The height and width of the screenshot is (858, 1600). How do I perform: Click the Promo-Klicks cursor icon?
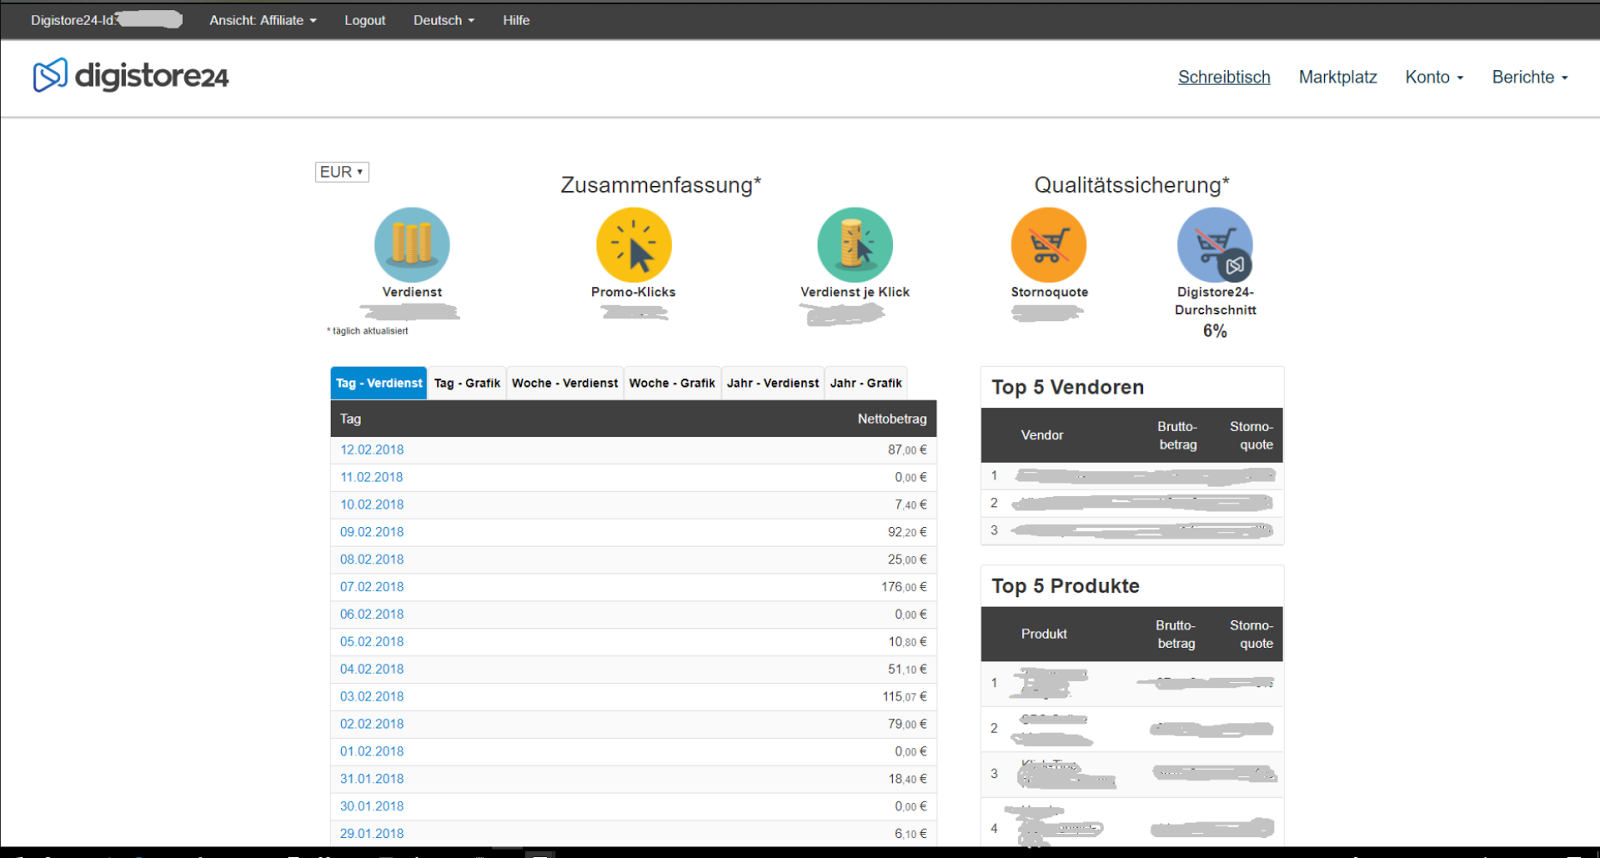pyautogui.click(x=634, y=245)
